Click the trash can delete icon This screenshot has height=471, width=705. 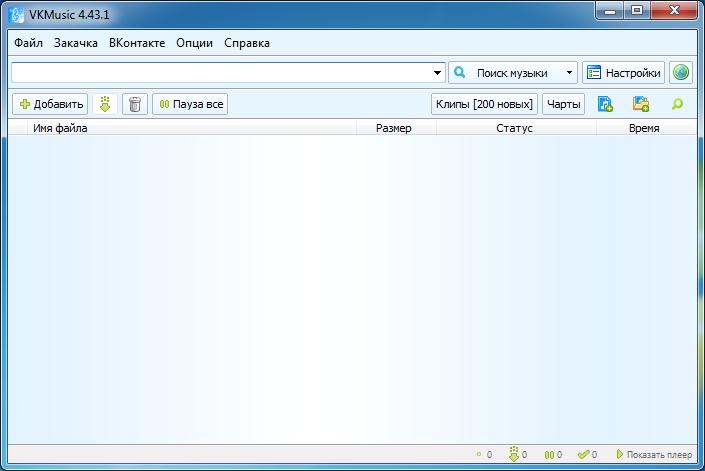pos(135,104)
